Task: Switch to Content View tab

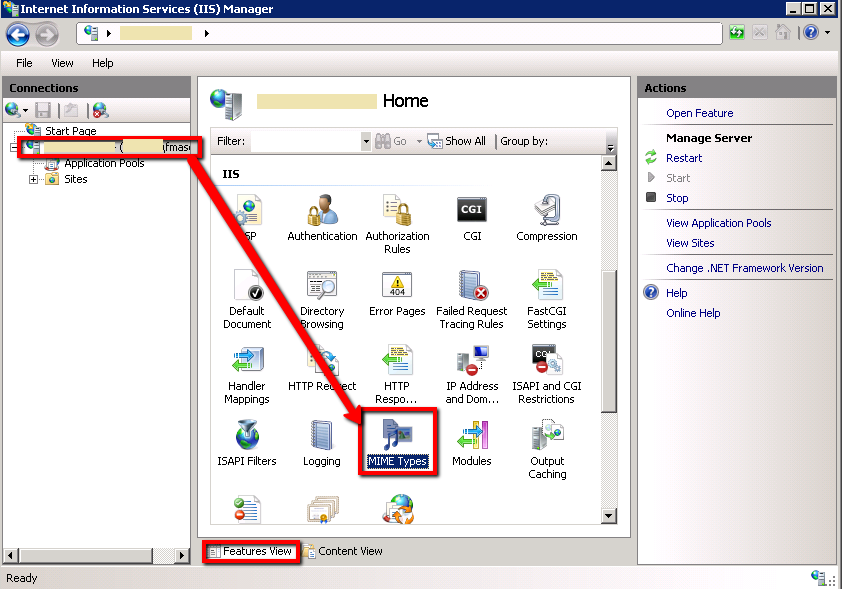Action: click(343, 551)
